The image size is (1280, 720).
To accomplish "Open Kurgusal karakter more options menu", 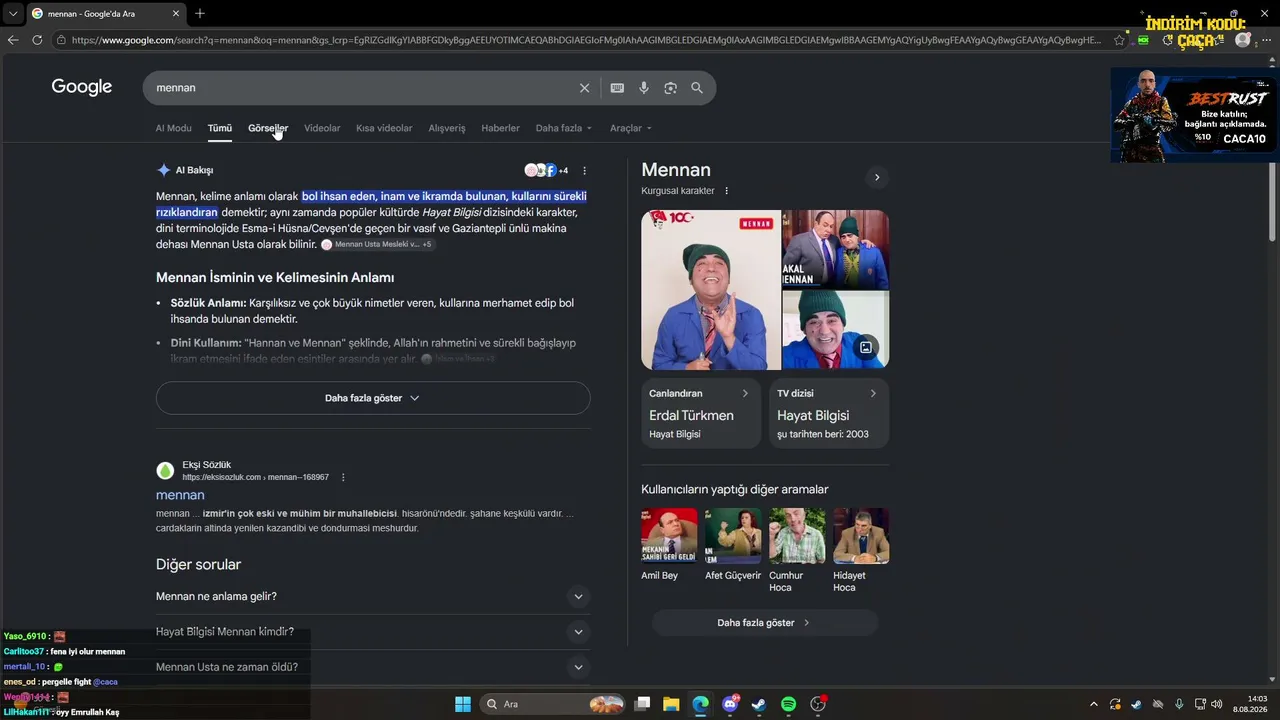I will [x=727, y=191].
